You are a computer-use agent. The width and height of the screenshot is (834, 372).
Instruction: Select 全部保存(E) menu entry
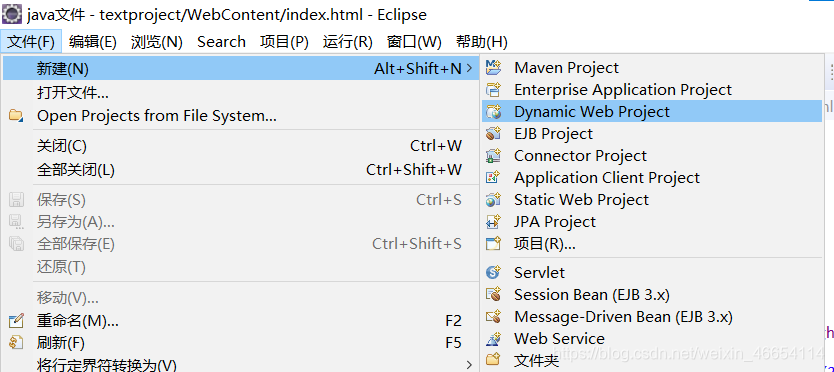coord(240,244)
